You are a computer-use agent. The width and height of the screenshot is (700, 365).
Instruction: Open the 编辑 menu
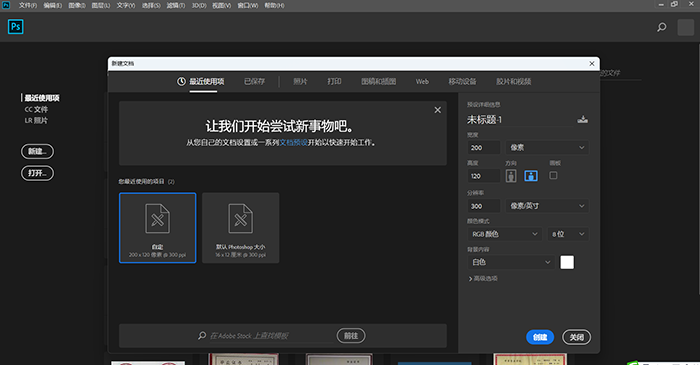coord(53,5)
